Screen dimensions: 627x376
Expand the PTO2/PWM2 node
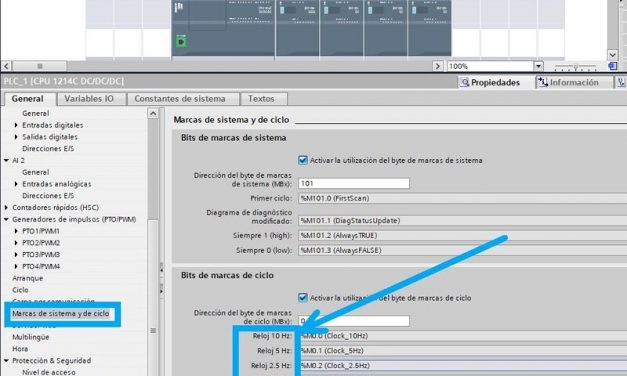16,243
